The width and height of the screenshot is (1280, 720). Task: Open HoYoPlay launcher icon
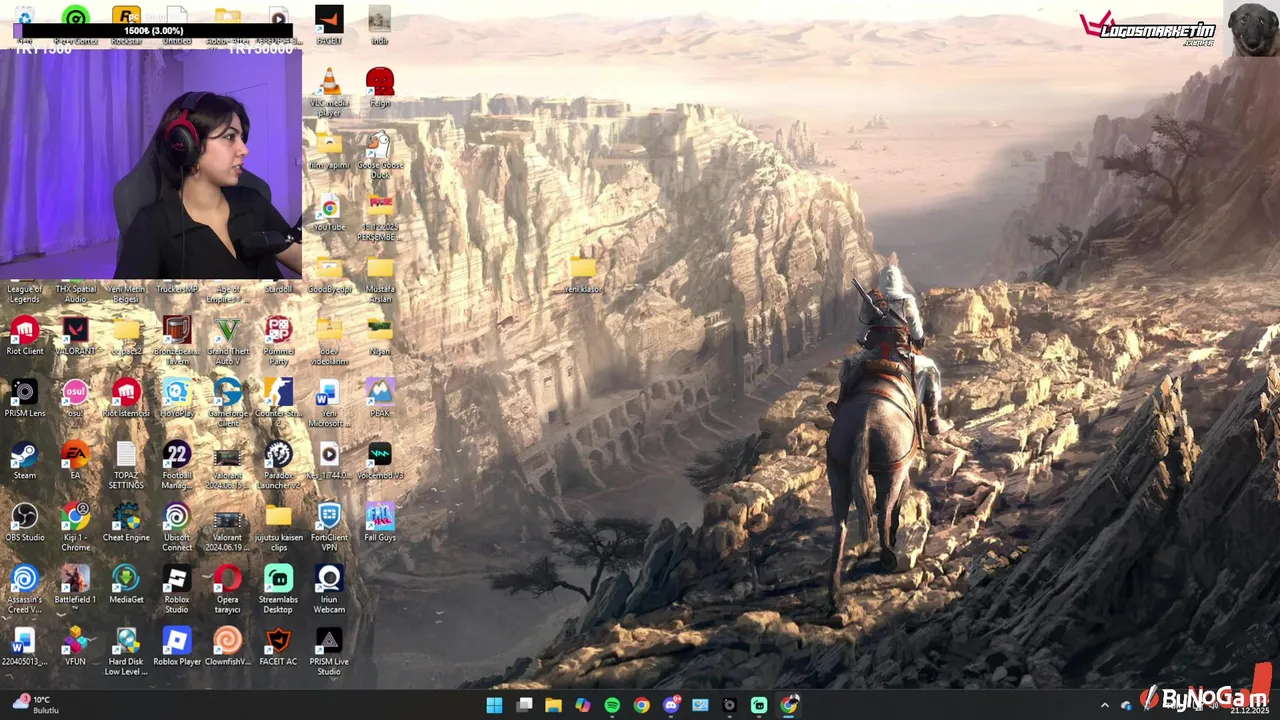[176, 398]
